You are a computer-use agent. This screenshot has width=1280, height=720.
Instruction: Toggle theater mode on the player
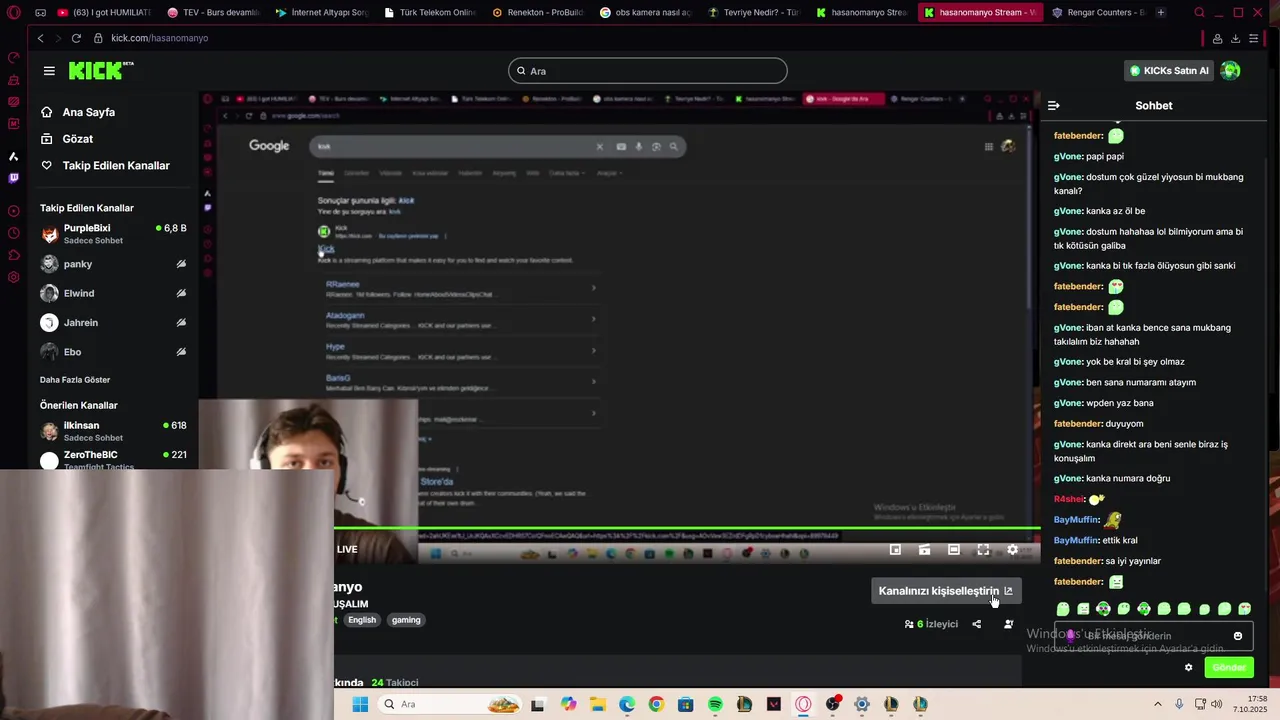pyautogui.click(x=954, y=550)
